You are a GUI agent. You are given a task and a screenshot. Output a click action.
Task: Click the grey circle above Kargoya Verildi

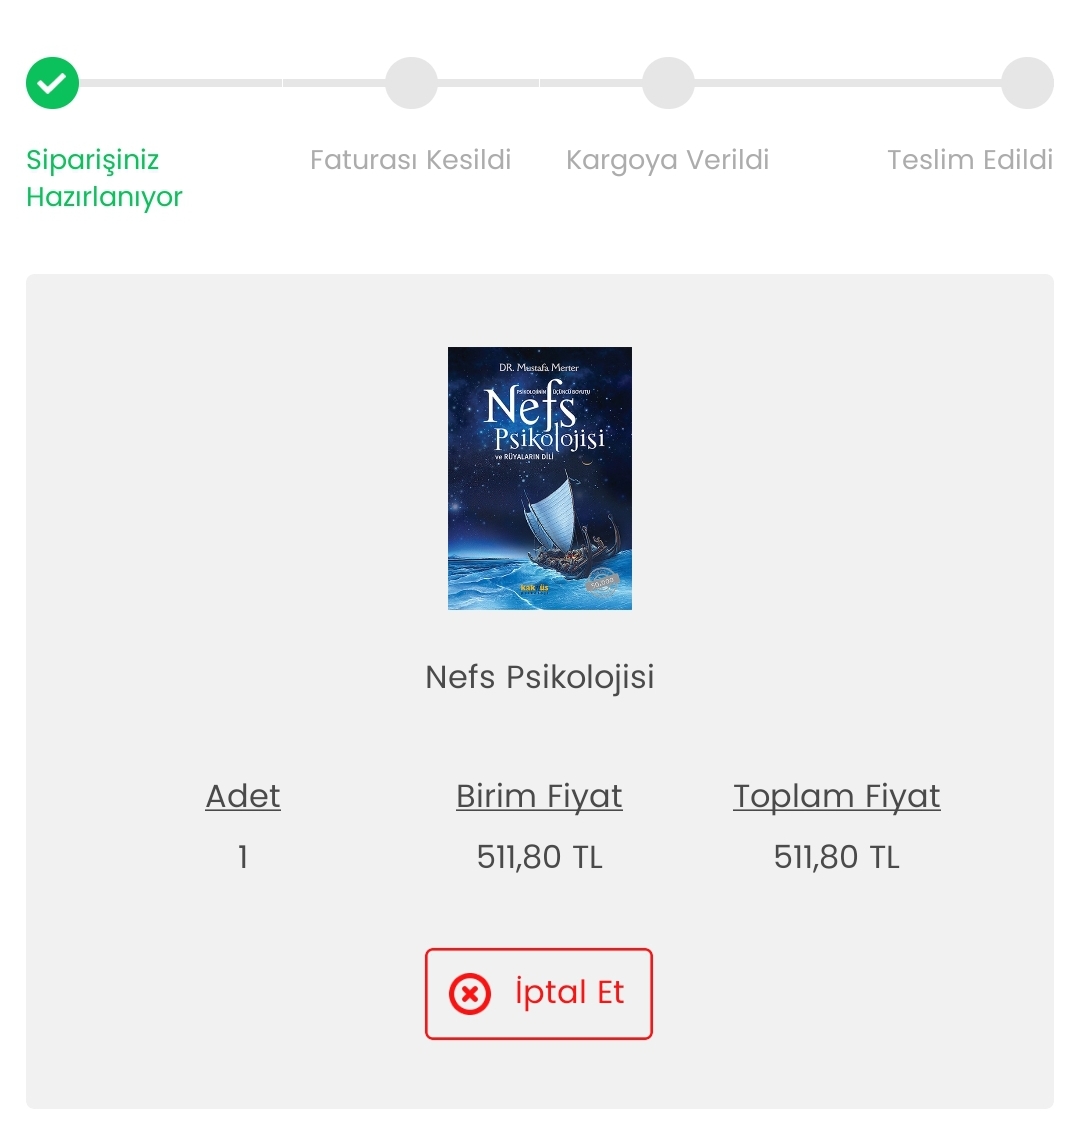tap(668, 83)
